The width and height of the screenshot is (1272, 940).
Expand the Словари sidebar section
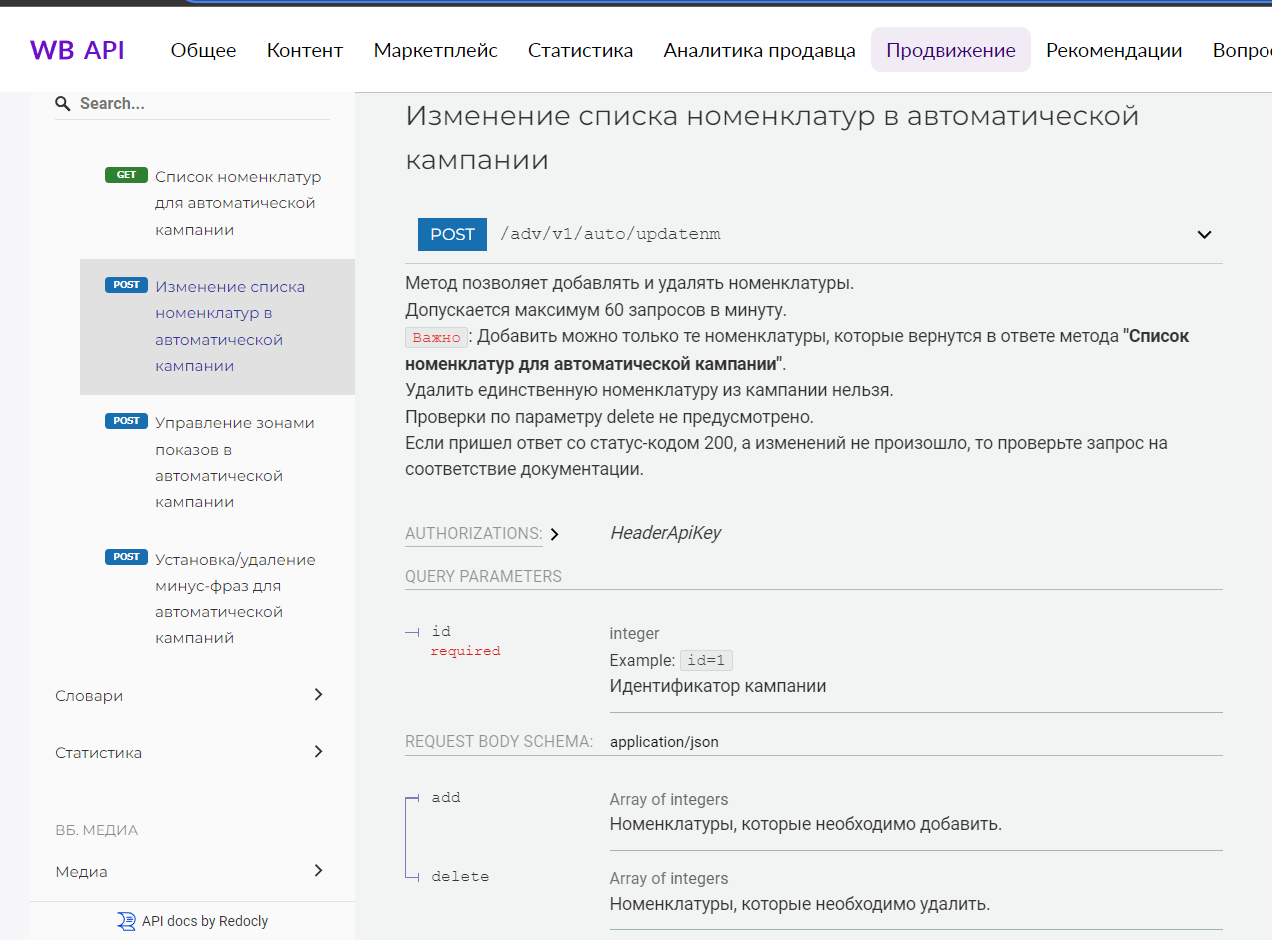pos(318,695)
